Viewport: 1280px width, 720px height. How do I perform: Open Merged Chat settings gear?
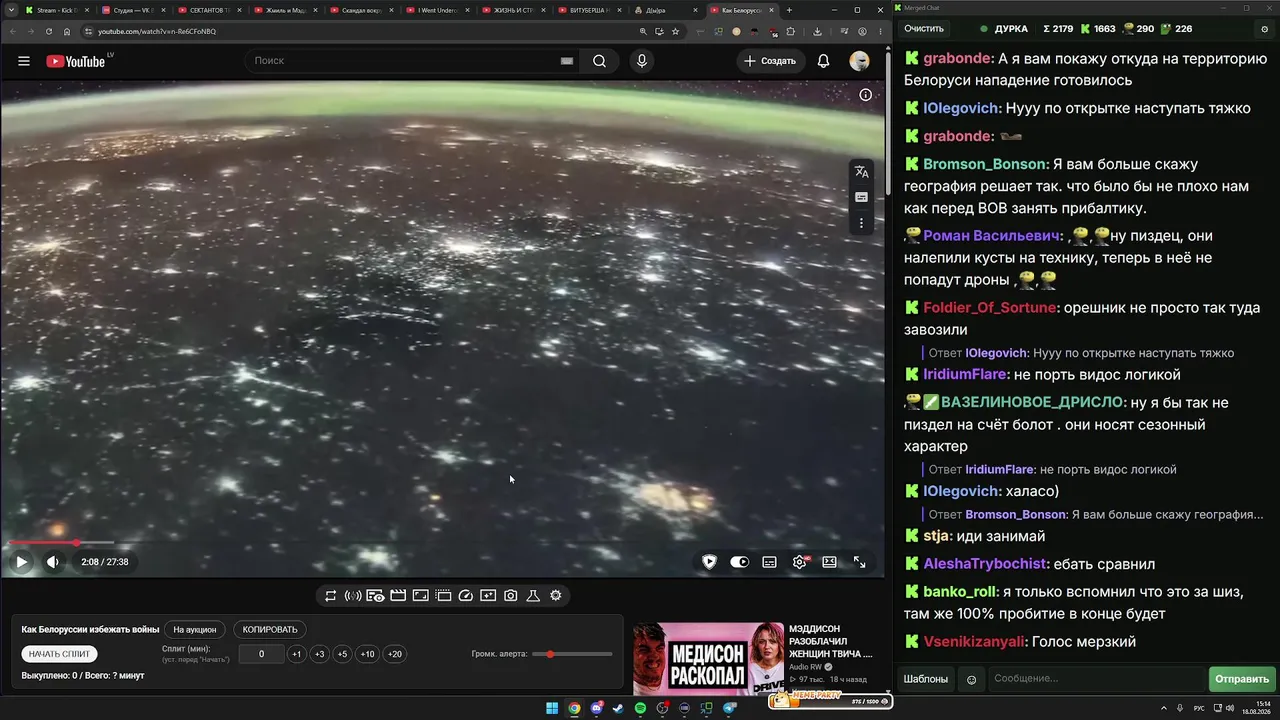tap(1265, 29)
